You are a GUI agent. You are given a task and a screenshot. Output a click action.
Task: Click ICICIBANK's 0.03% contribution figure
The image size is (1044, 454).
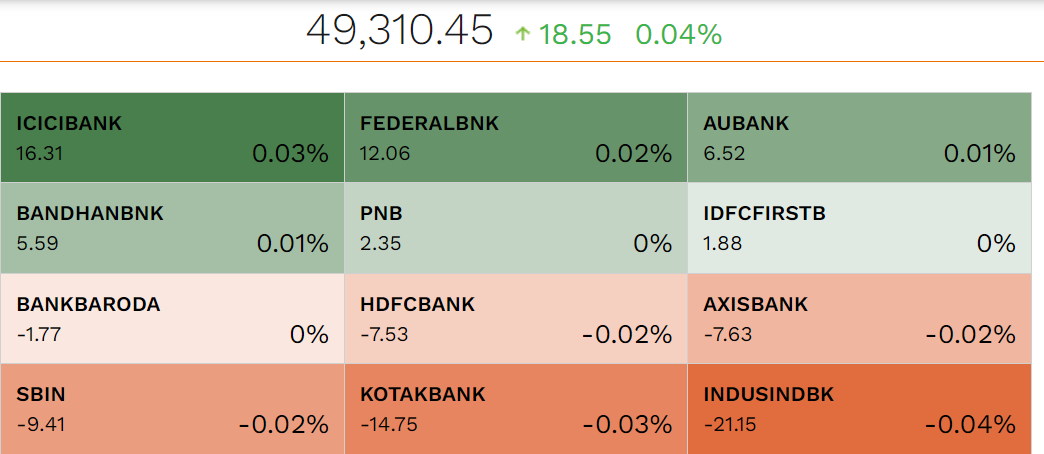tap(290, 154)
